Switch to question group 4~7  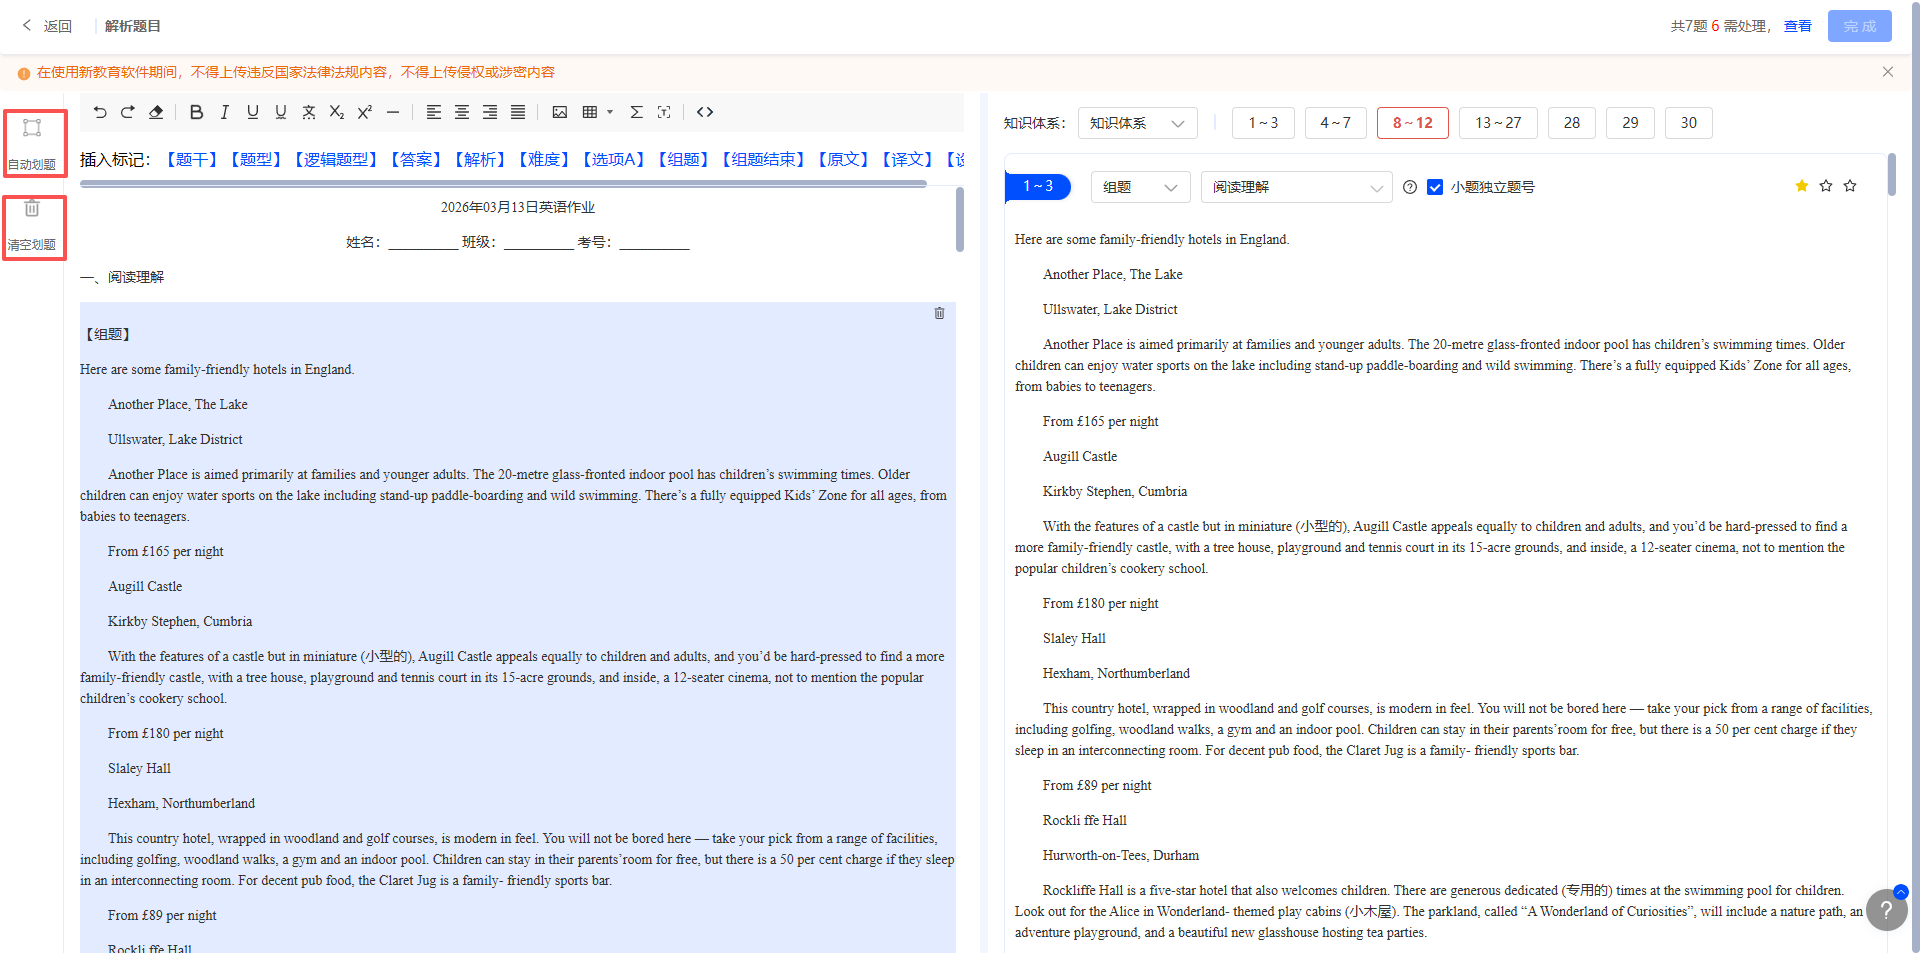tap(1335, 123)
